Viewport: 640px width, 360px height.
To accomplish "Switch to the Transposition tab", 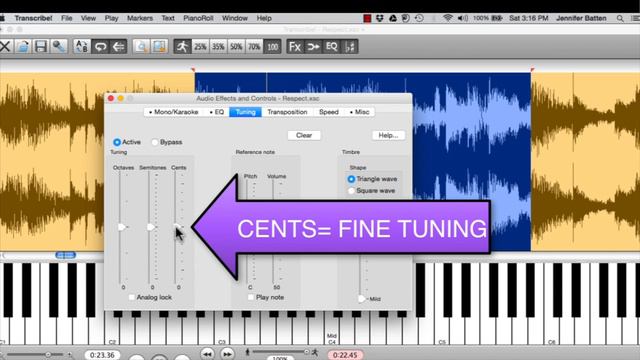I will [x=287, y=112].
